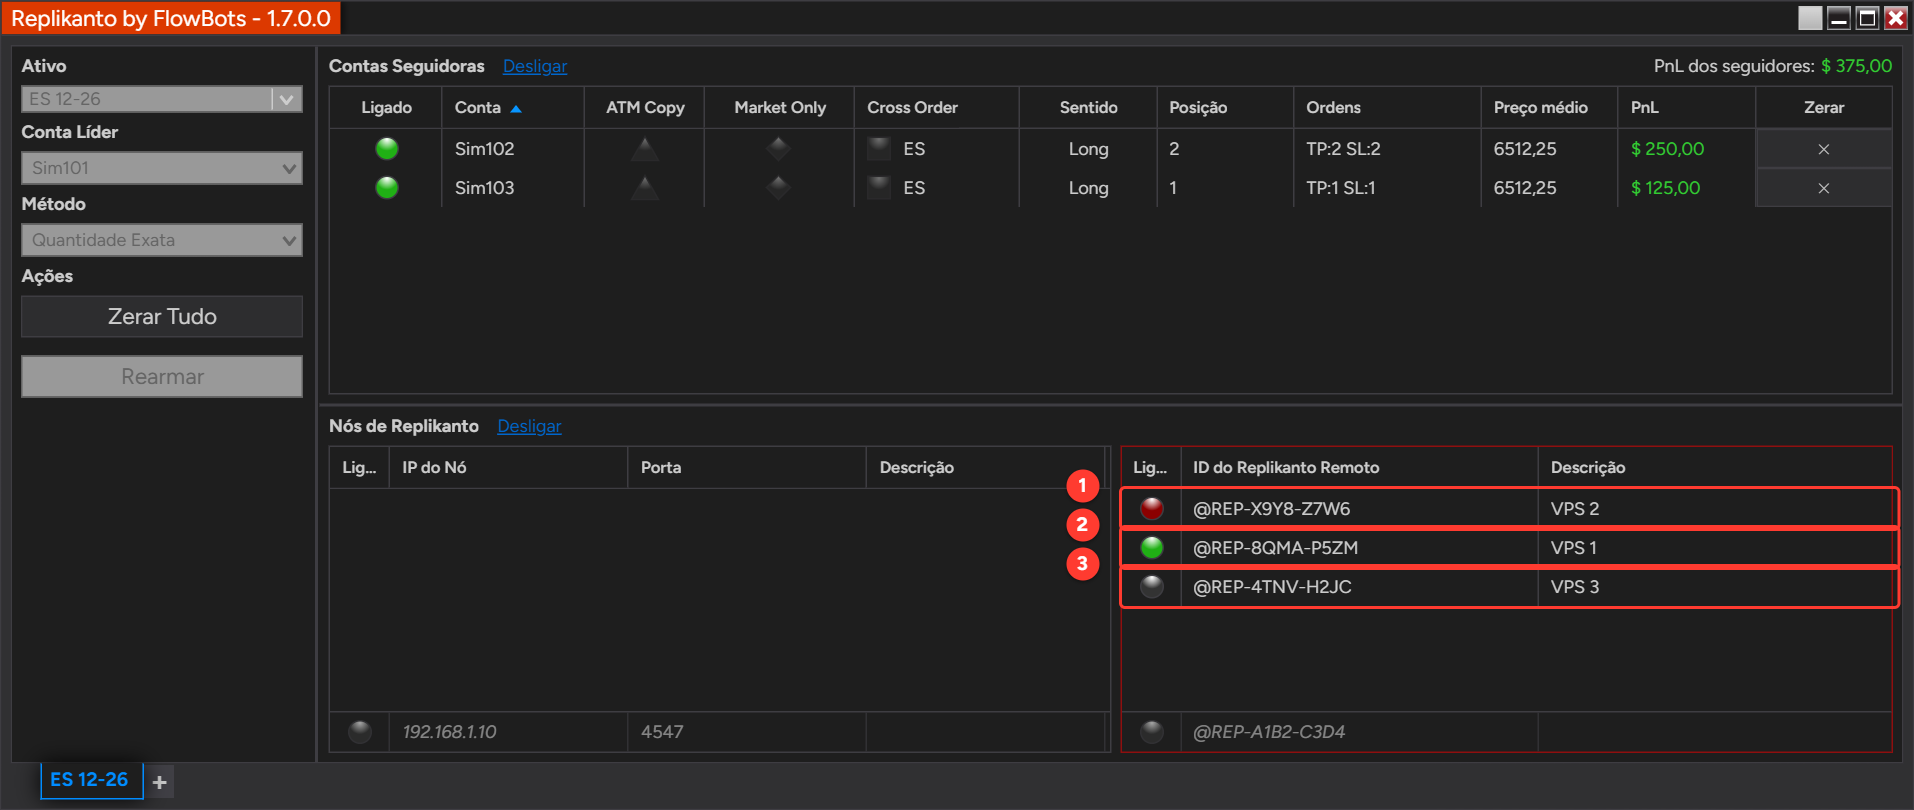Open the Conta Líder dropdown Sim101
The height and width of the screenshot is (810, 1914).
click(x=162, y=168)
